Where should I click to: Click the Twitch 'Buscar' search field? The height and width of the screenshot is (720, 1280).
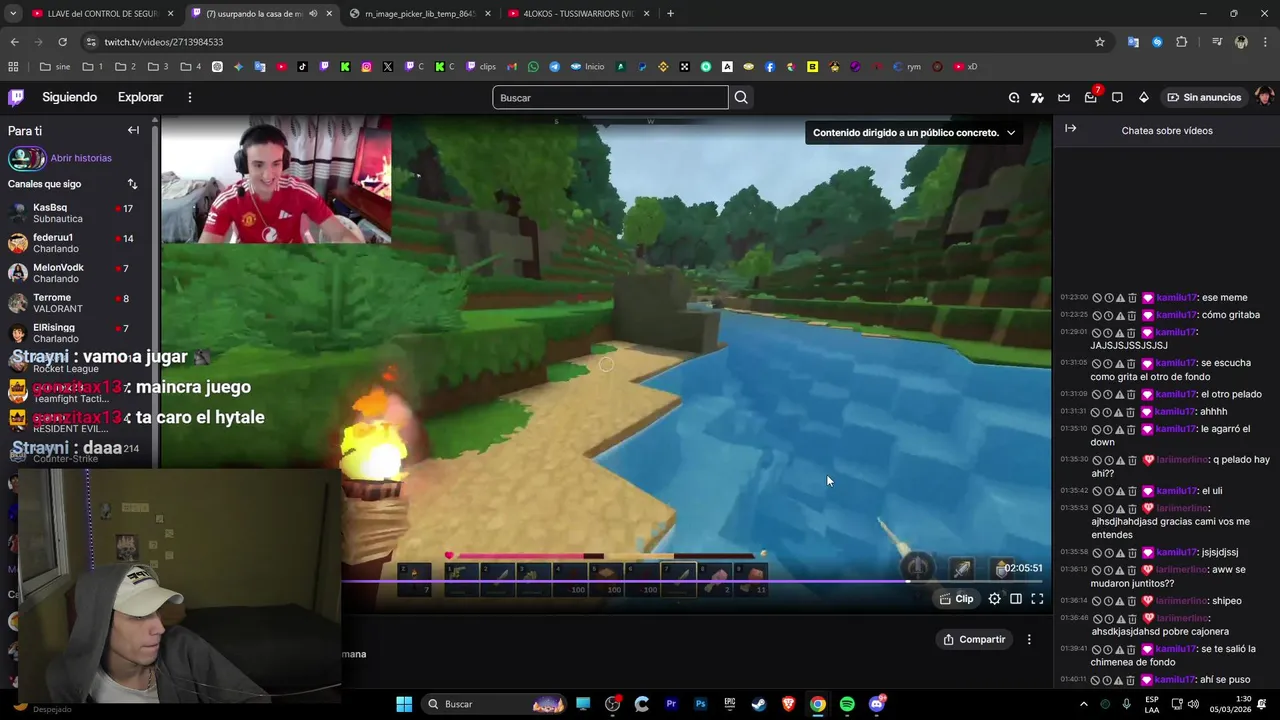[x=610, y=97]
